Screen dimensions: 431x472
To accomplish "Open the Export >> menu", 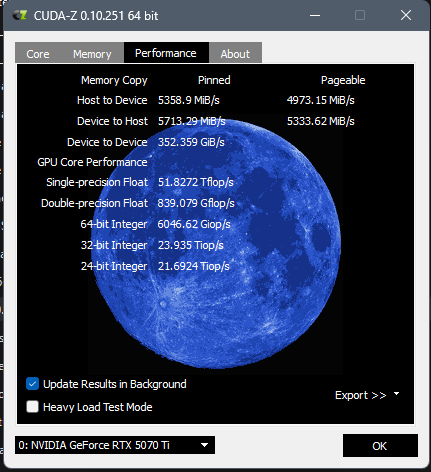I will pyautogui.click(x=361, y=395).
